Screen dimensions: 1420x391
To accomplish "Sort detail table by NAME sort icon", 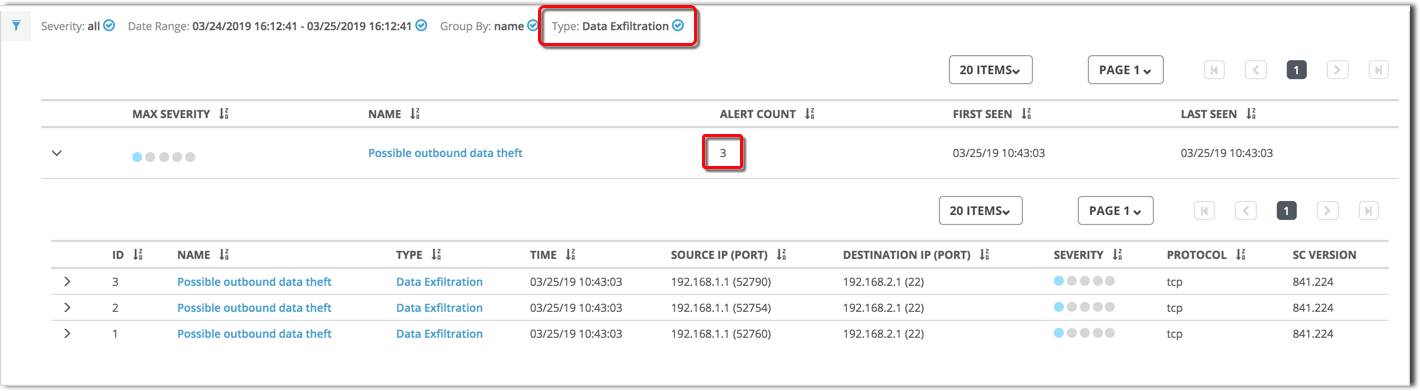I will [x=223, y=256].
